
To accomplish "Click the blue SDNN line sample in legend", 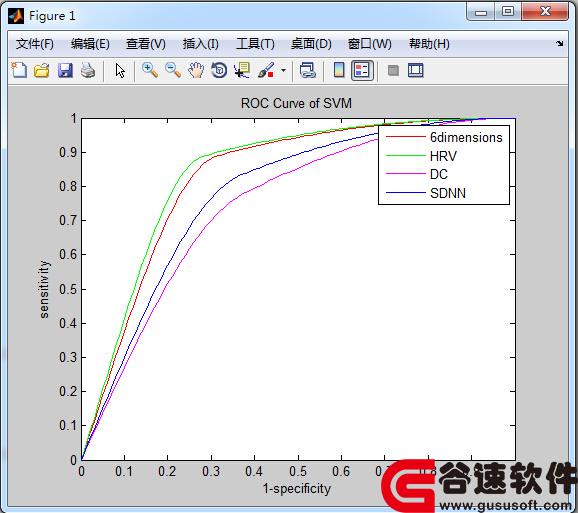I will point(406,192).
